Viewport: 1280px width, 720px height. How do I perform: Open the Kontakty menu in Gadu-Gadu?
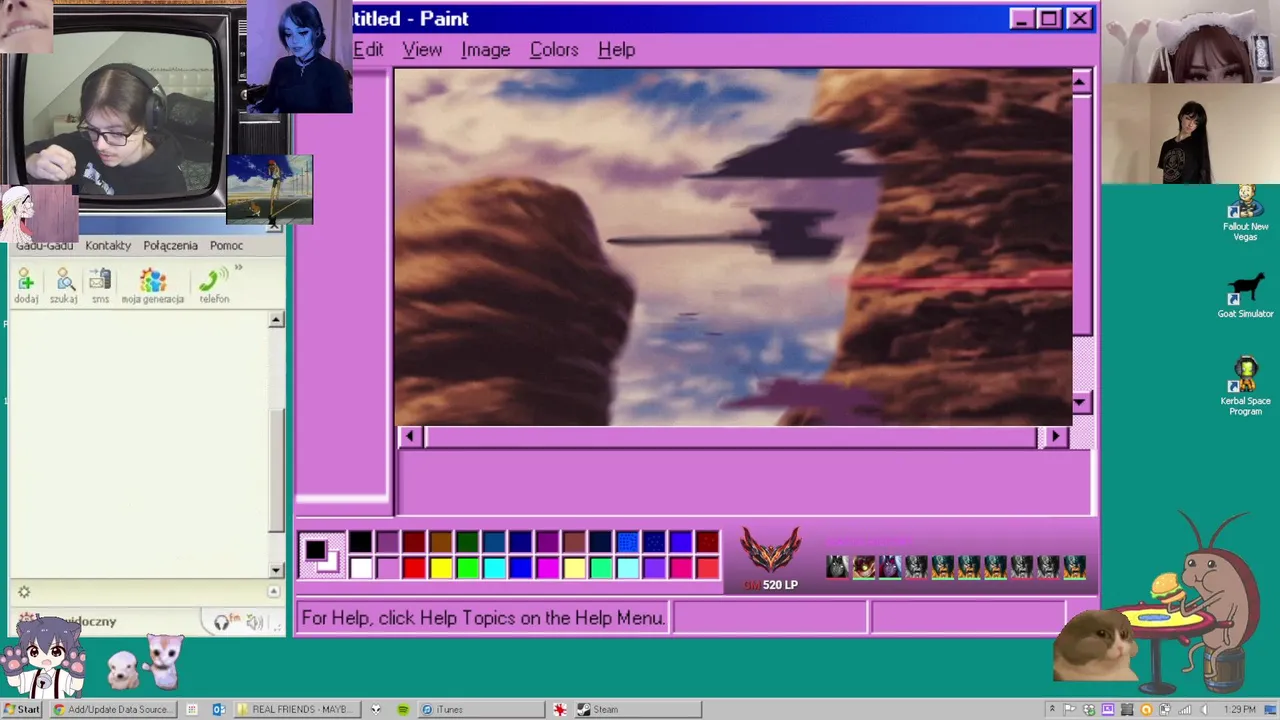(x=108, y=245)
